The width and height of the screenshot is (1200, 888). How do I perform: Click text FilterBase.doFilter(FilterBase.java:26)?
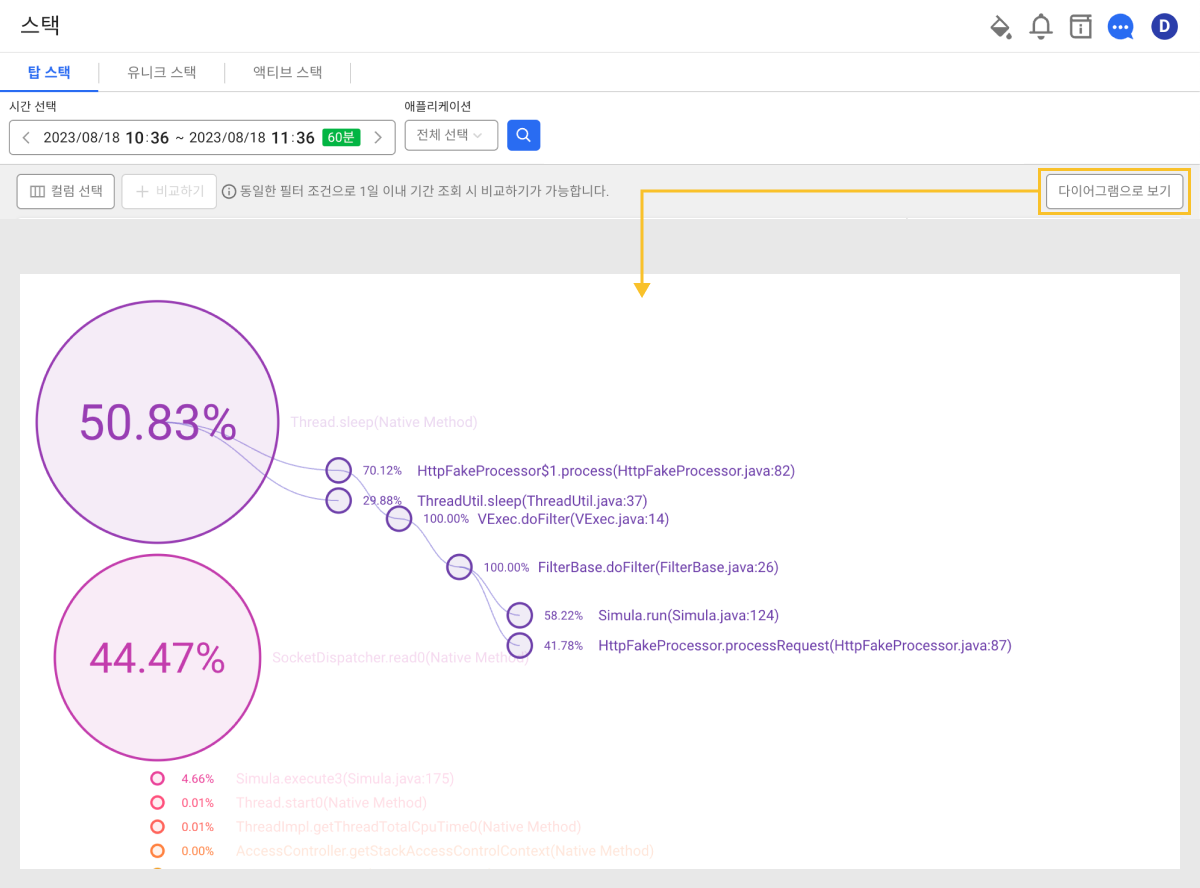tap(658, 567)
